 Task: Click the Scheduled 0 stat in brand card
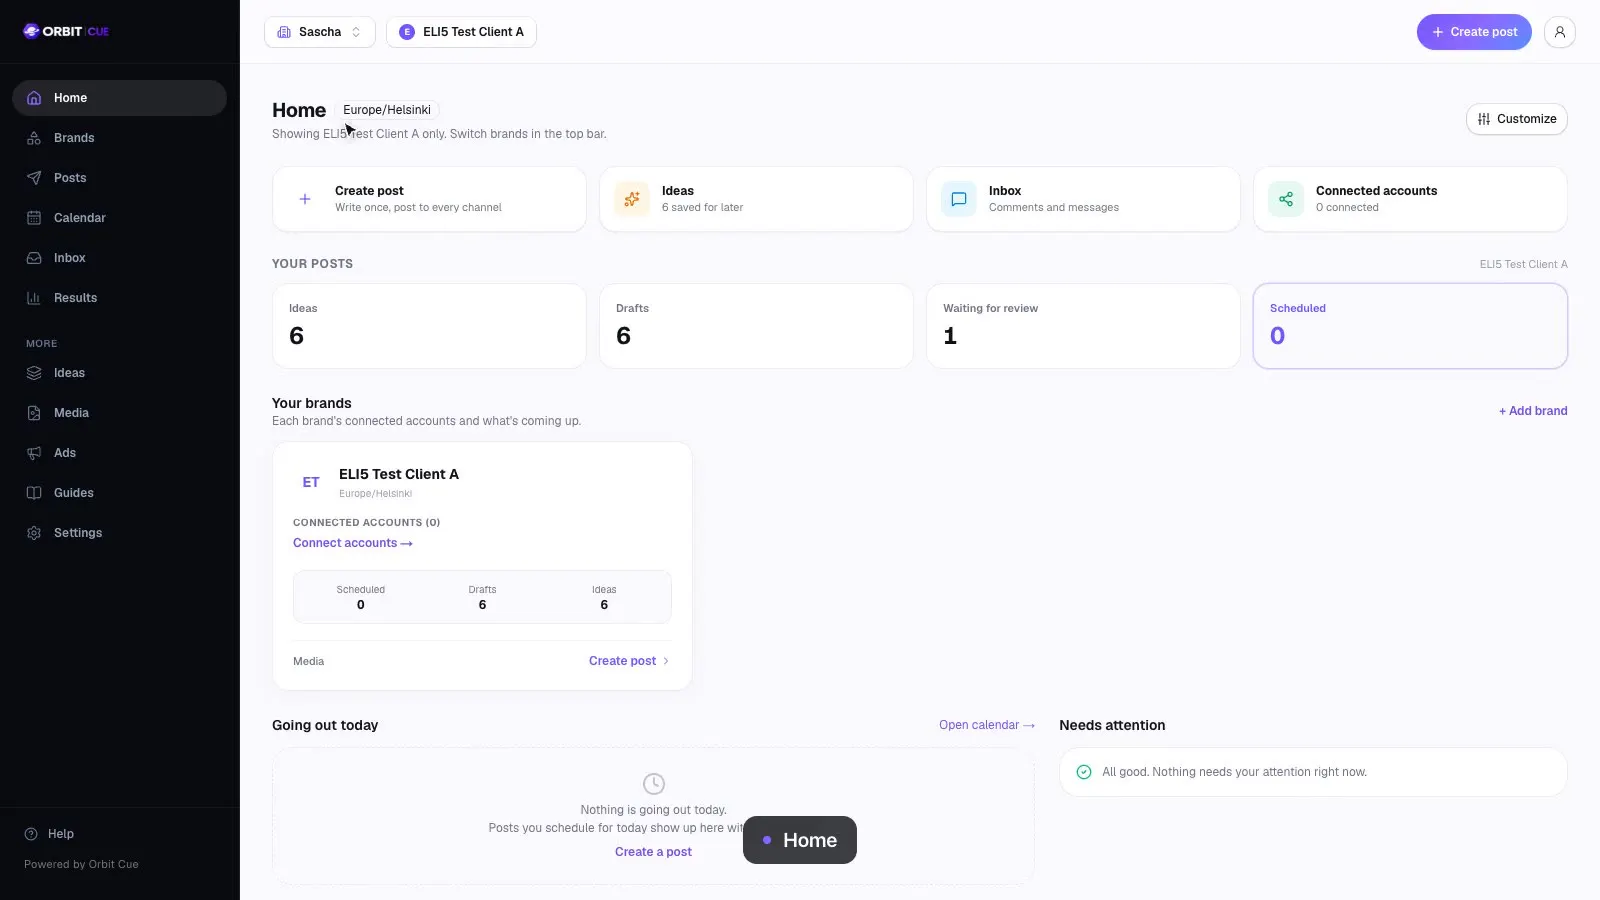click(361, 597)
